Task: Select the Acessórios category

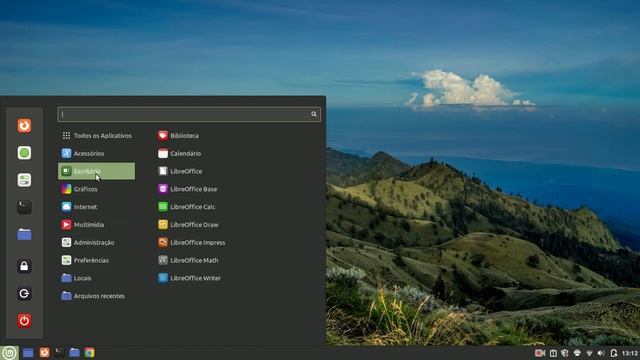Action: 96,153
